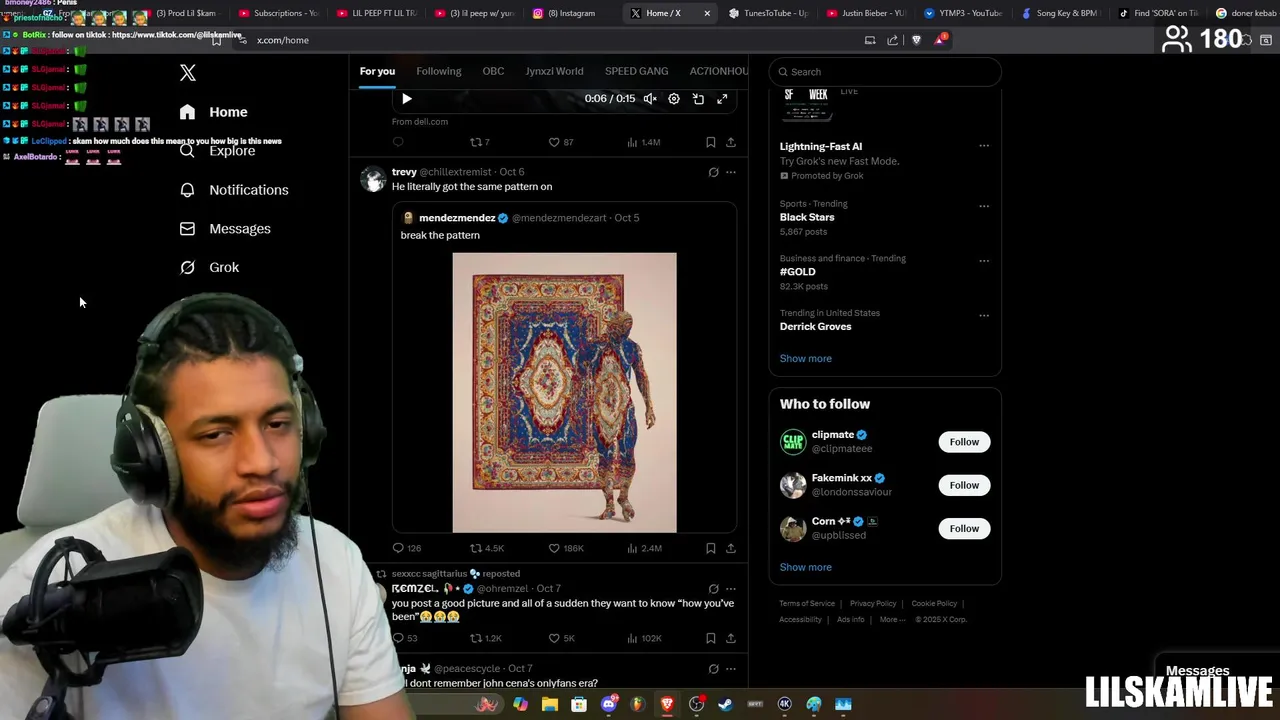This screenshot has width=1280, height=720.
Task: Switch to the Following timeline tab
Action: tap(439, 71)
